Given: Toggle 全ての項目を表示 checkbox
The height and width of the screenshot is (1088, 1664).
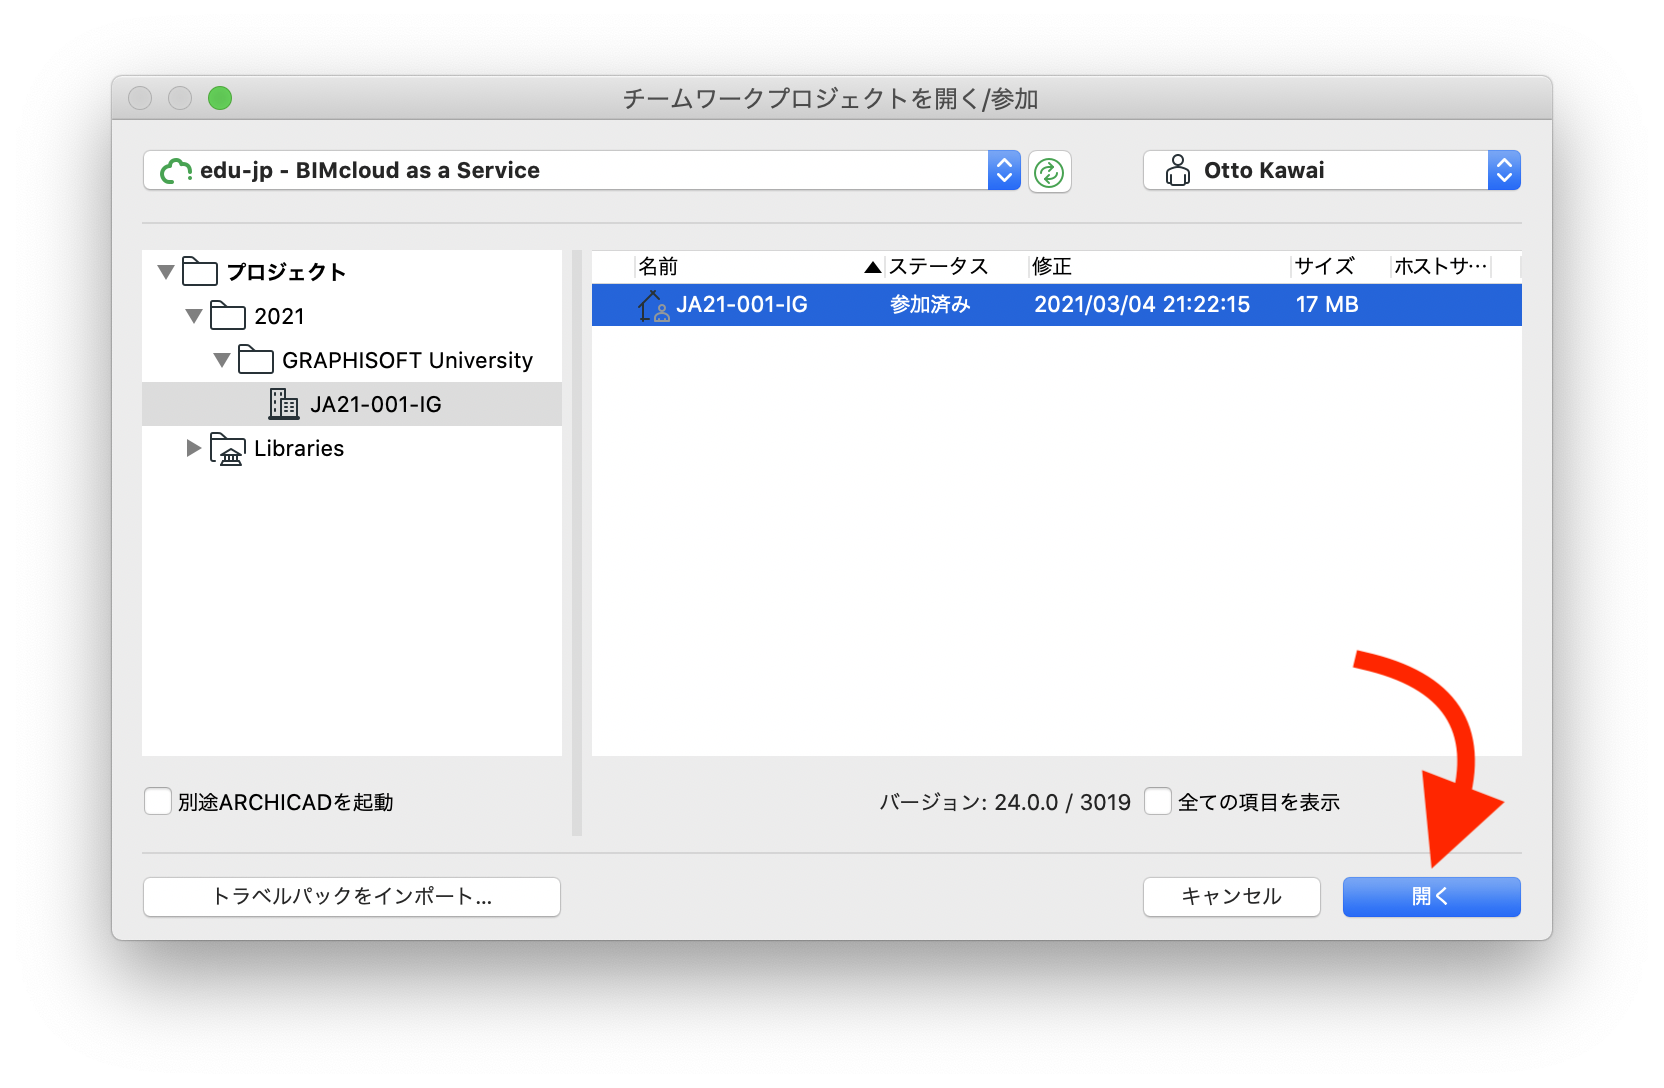Looking at the screenshot, I should click(x=1158, y=802).
